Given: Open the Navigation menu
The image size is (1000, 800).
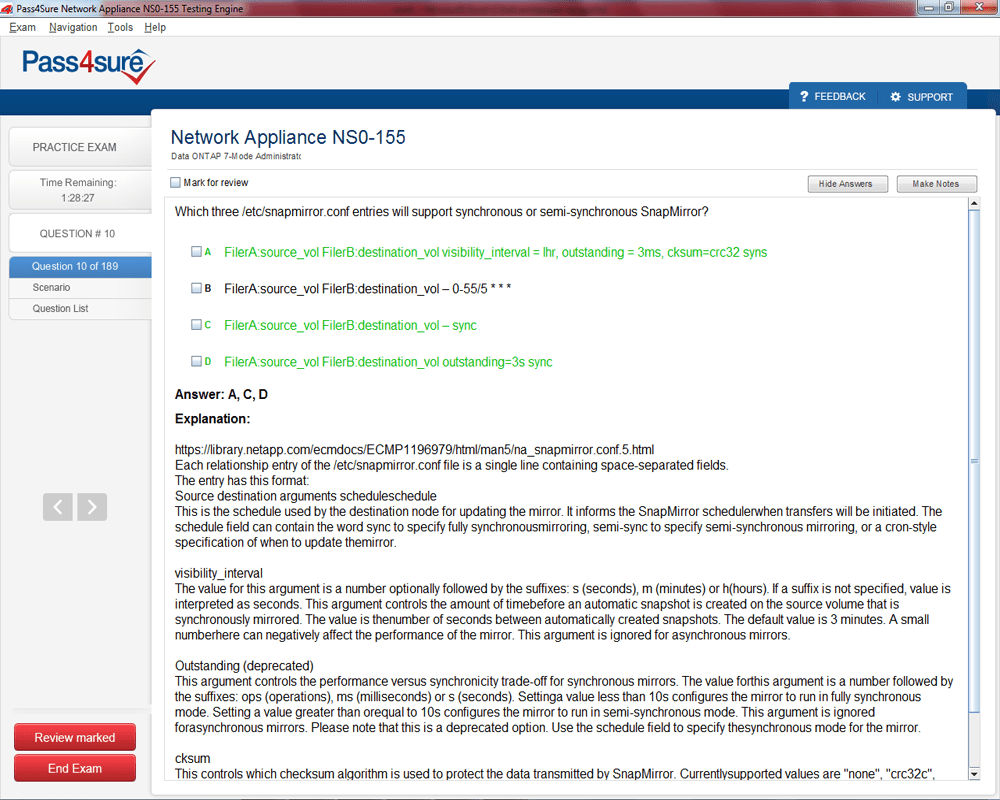Looking at the screenshot, I should [x=73, y=28].
